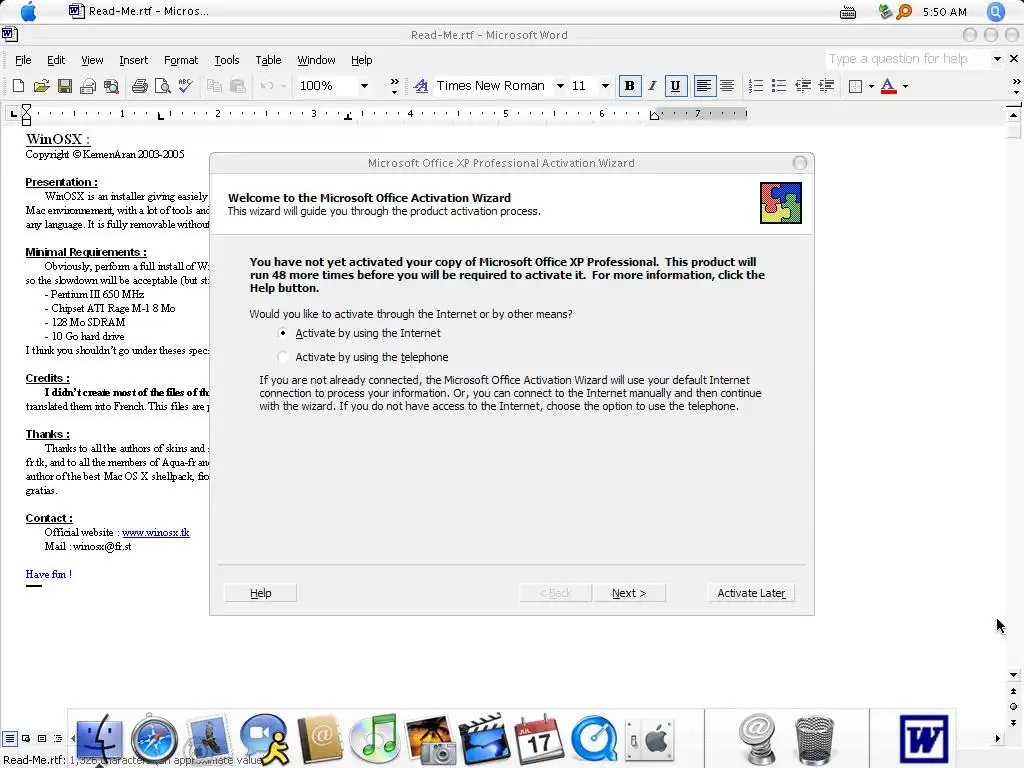Open the Styles and Formatting icon

coord(421,86)
